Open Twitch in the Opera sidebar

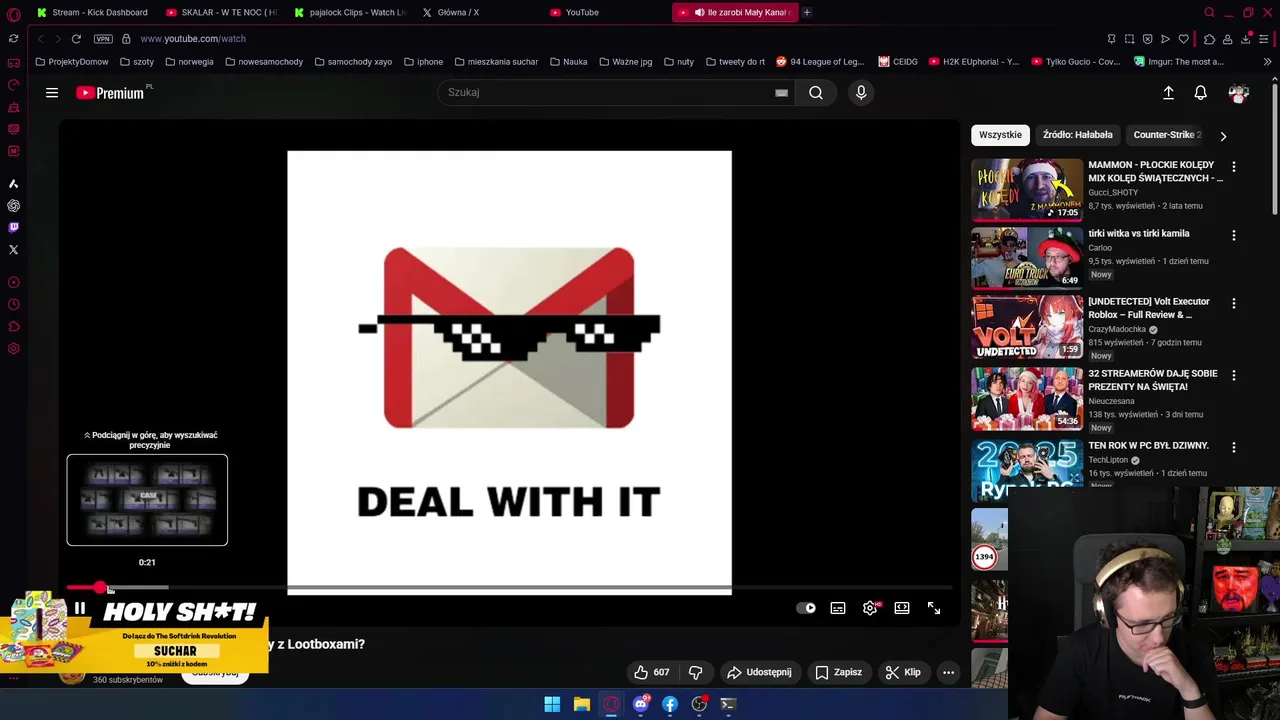pyautogui.click(x=13, y=228)
